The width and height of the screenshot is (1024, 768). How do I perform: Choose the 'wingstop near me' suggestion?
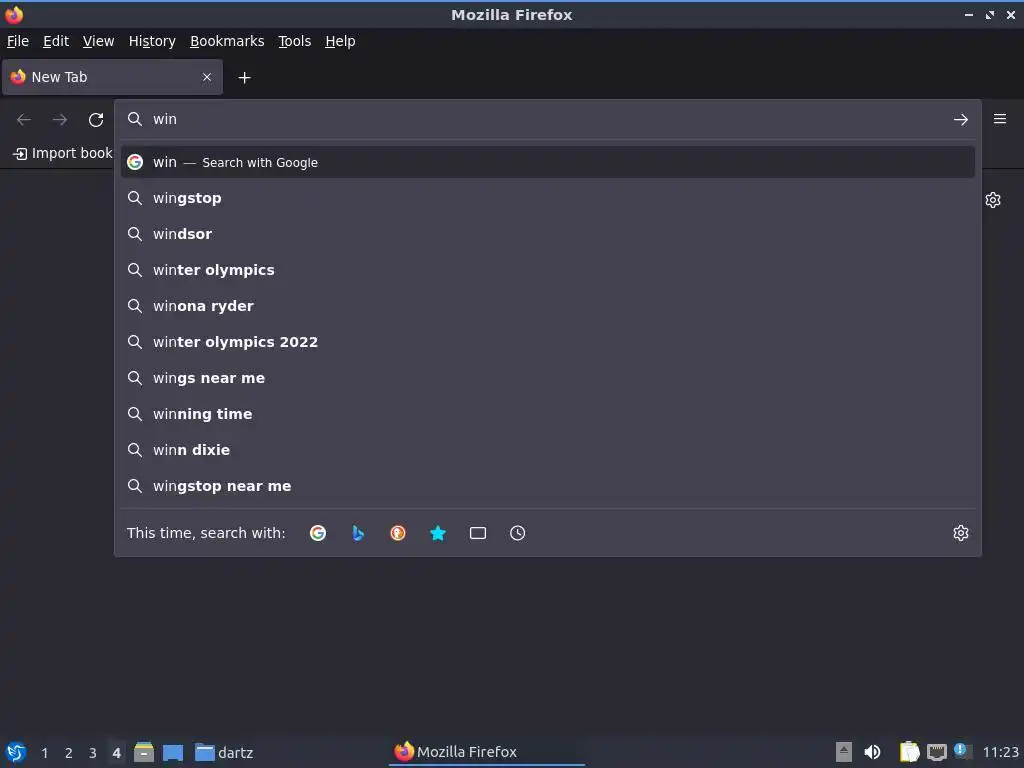pyautogui.click(x=547, y=485)
